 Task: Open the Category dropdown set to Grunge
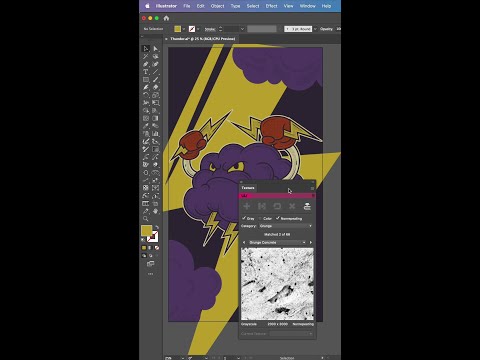[x=286, y=226]
